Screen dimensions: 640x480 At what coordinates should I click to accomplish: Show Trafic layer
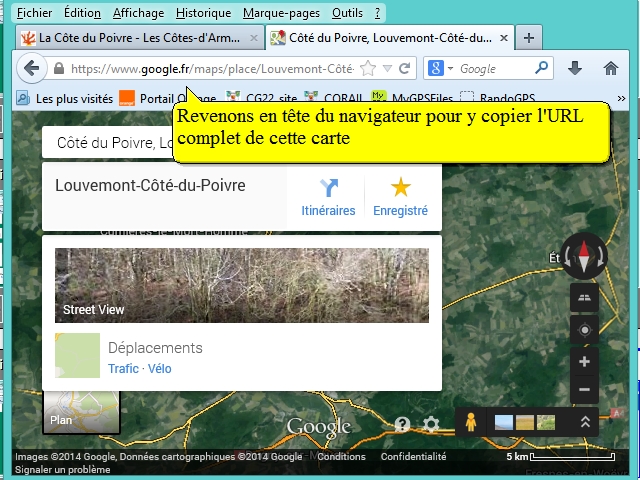click(x=123, y=369)
